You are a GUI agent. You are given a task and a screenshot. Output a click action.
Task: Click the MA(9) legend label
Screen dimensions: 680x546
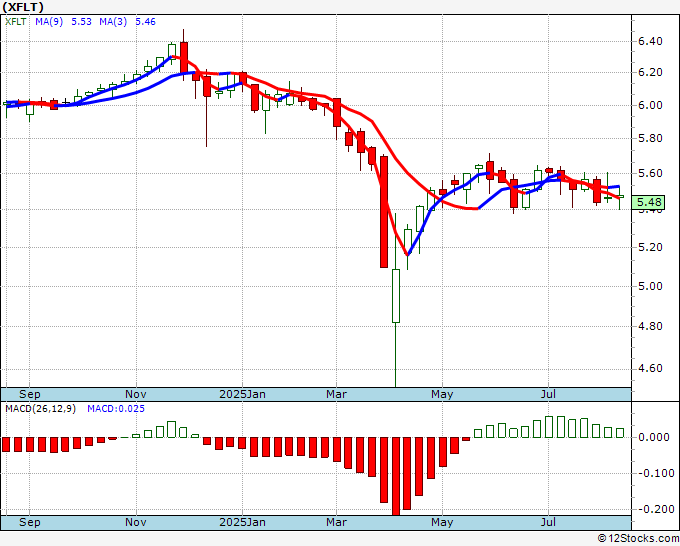point(49,22)
